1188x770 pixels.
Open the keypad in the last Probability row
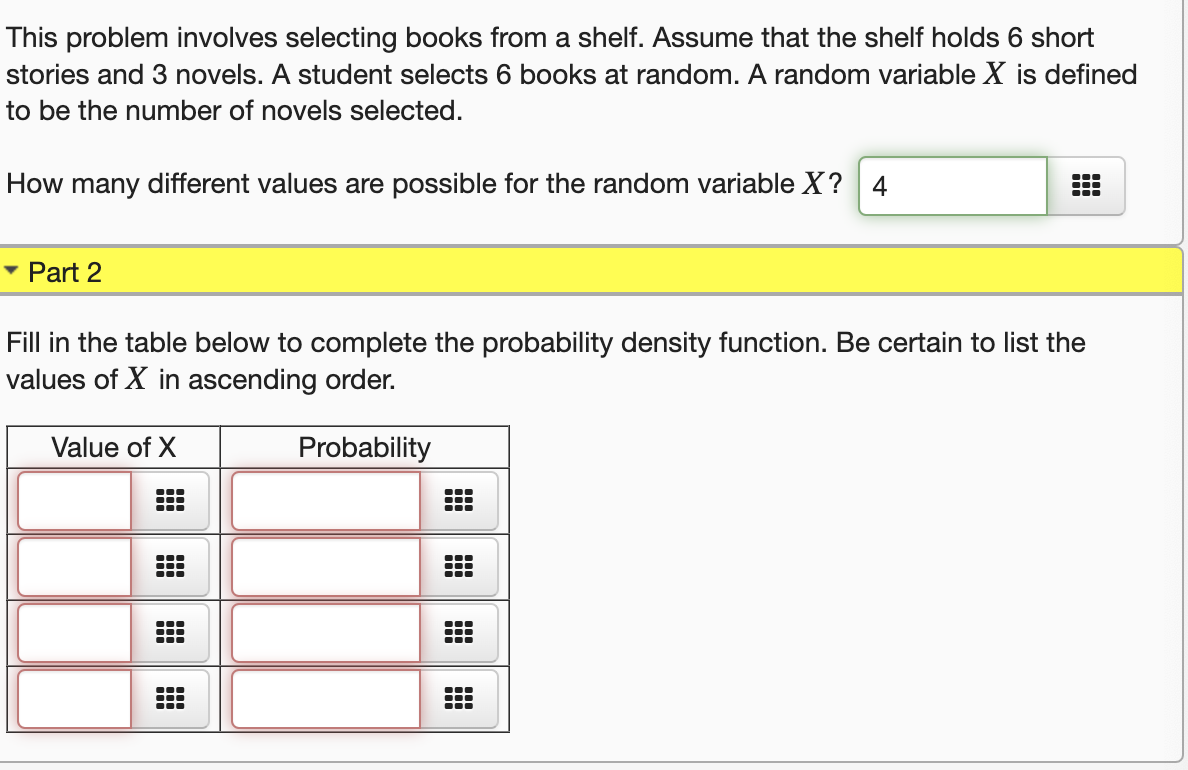click(x=460, y=699)
